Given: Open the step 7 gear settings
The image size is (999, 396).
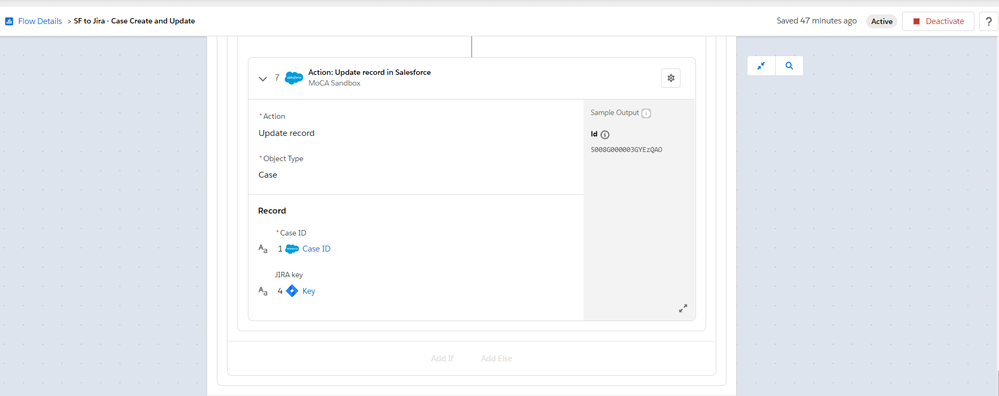Looking at the screenshot, I should click(670, 78).
